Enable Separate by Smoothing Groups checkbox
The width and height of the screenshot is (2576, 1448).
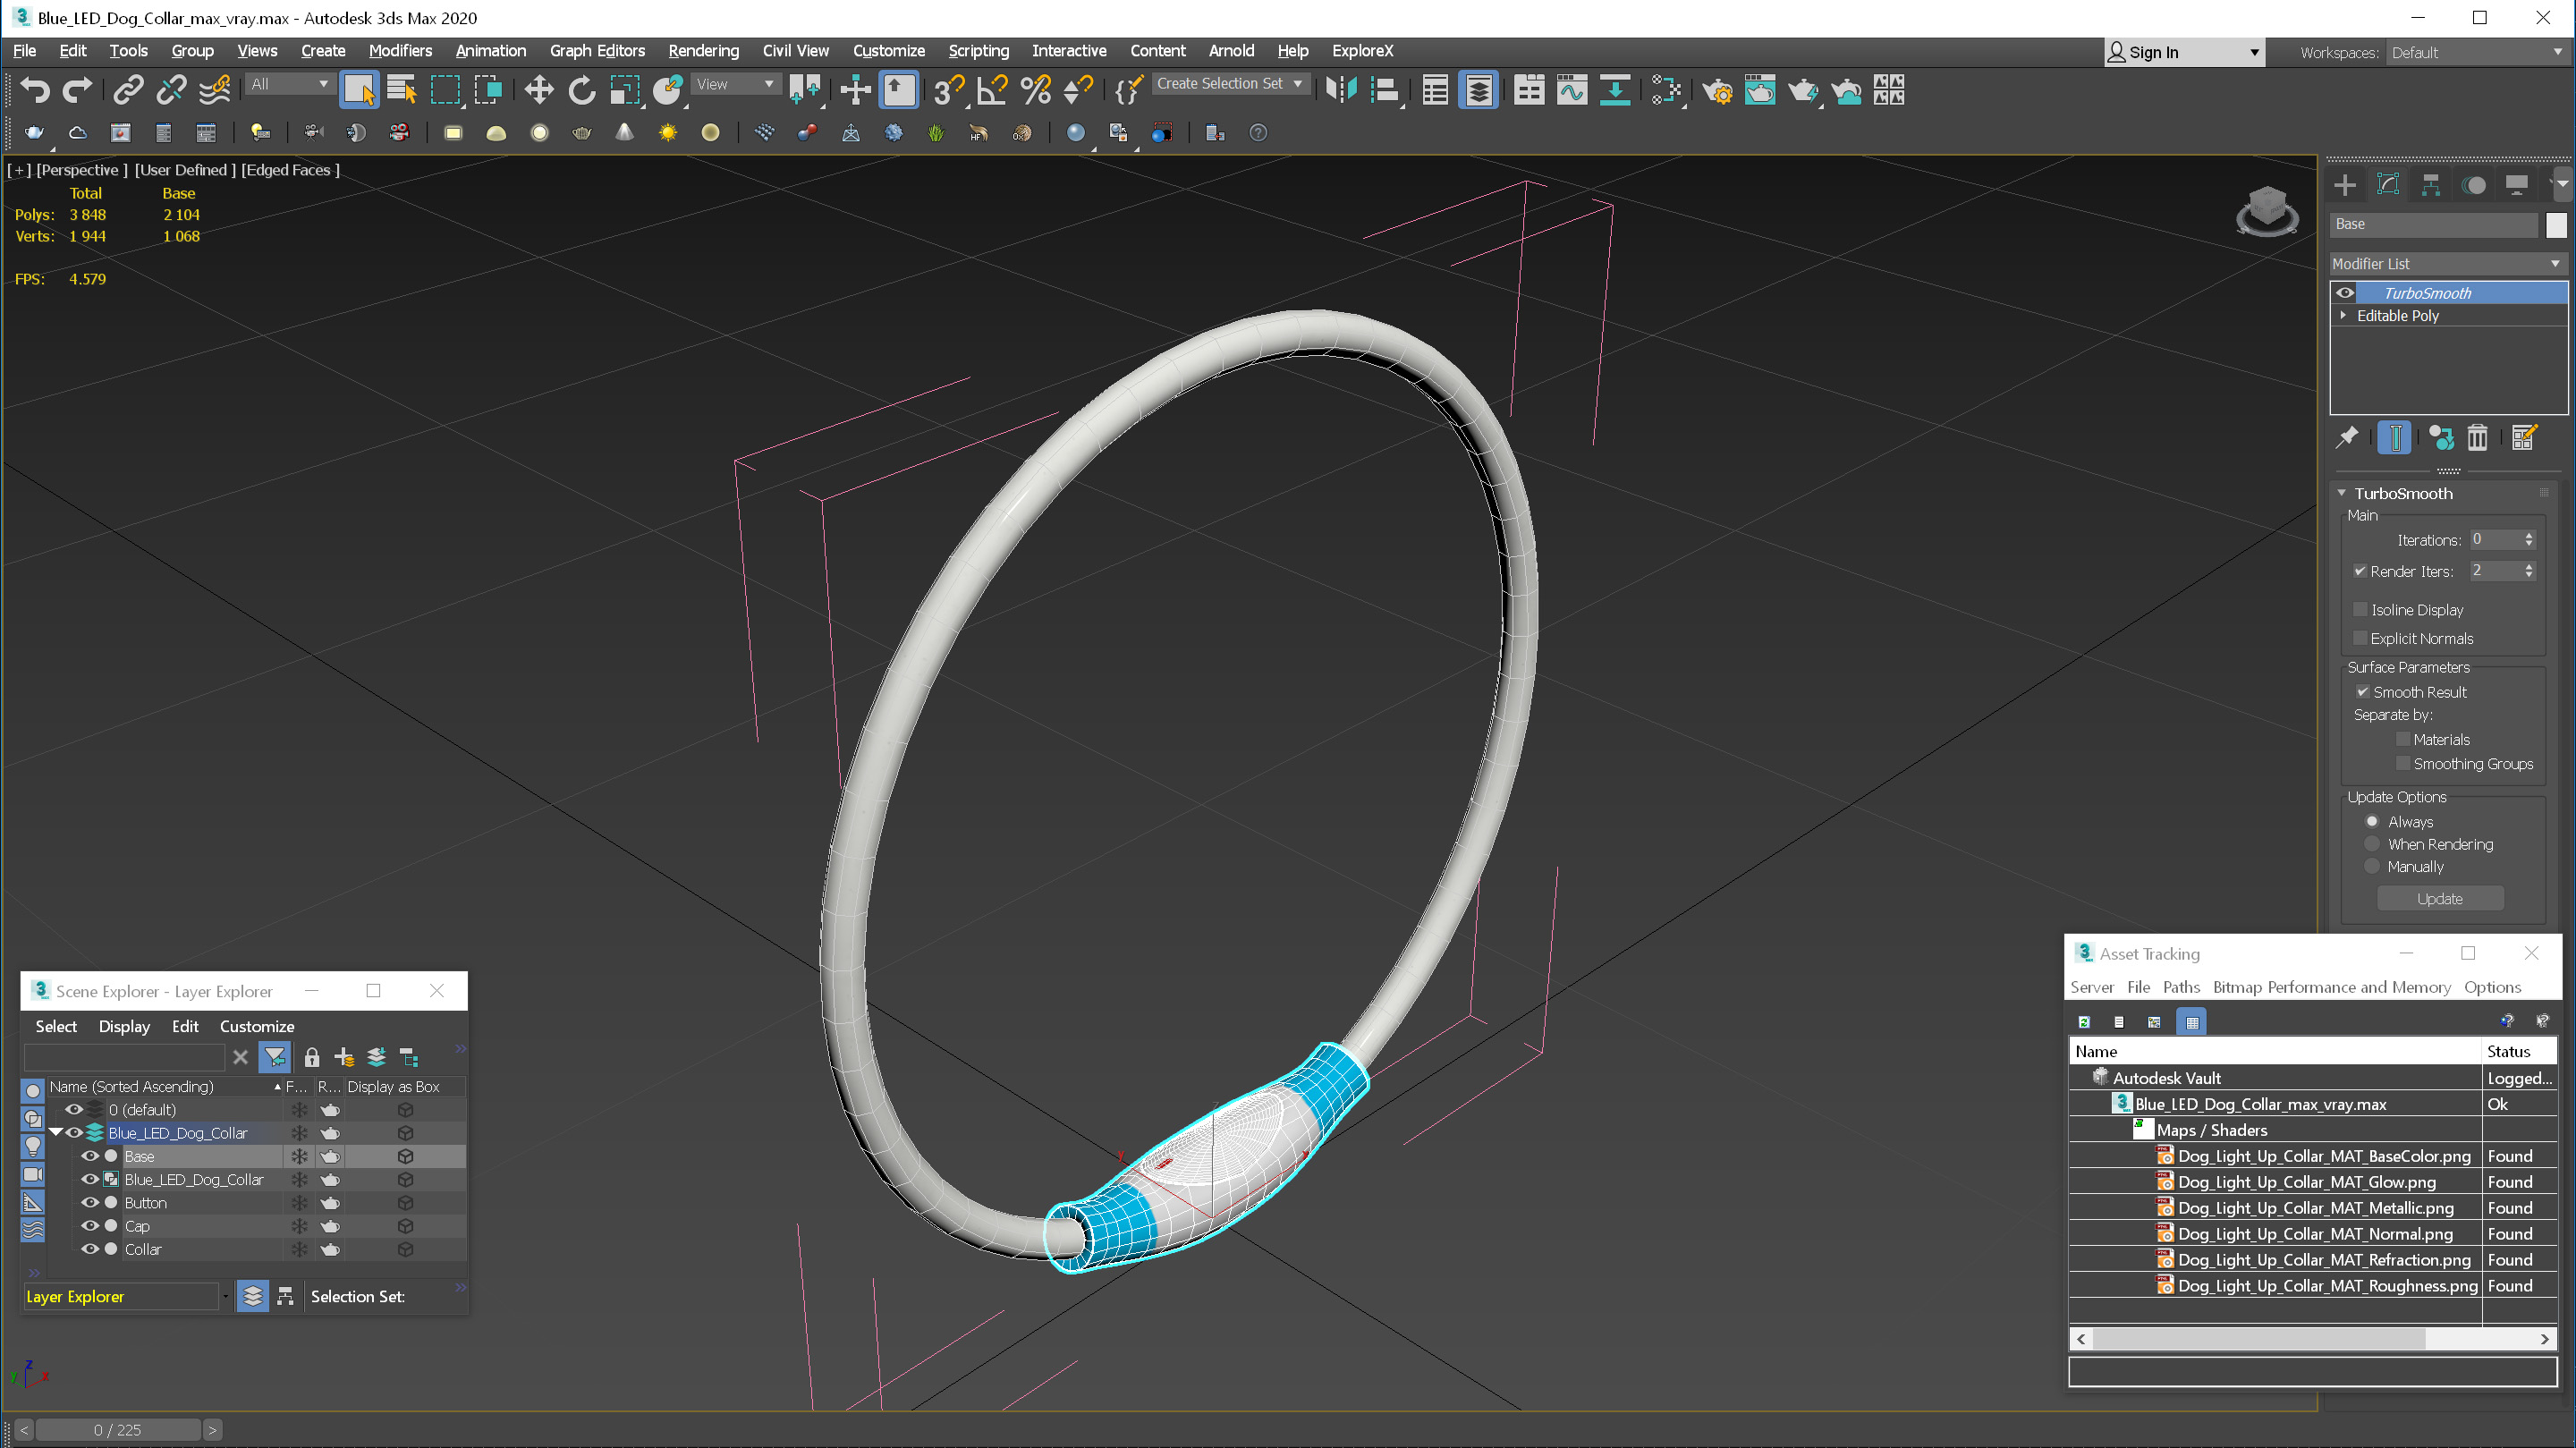pyautogui.click(x=2403, y=763)
